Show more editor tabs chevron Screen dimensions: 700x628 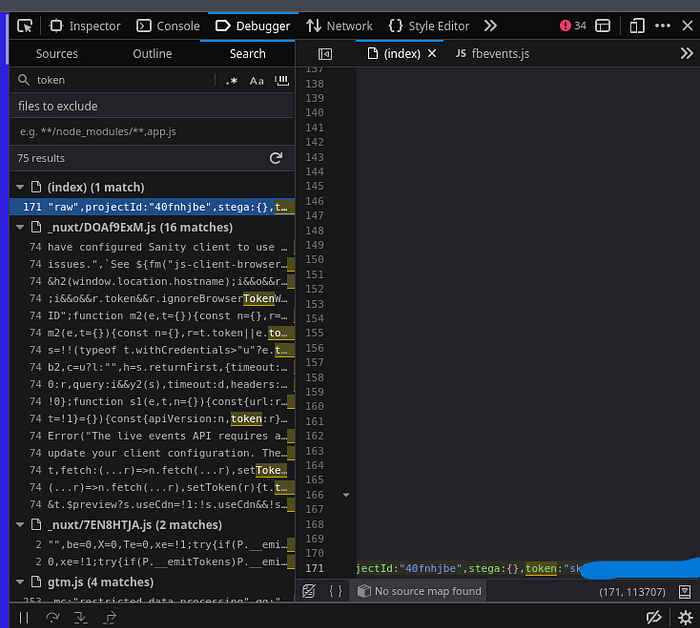[687, 54]
